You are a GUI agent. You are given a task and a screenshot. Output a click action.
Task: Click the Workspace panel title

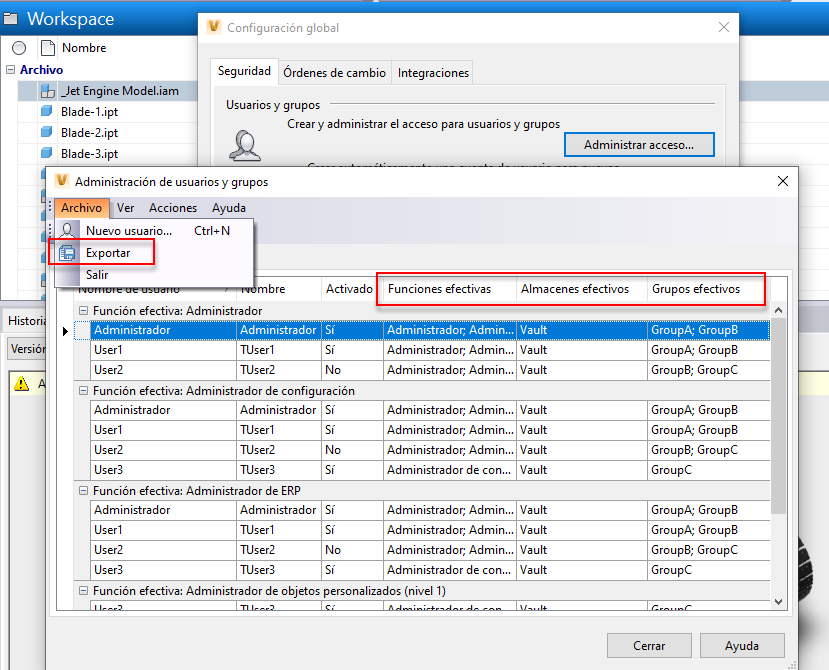click(70, 19)
